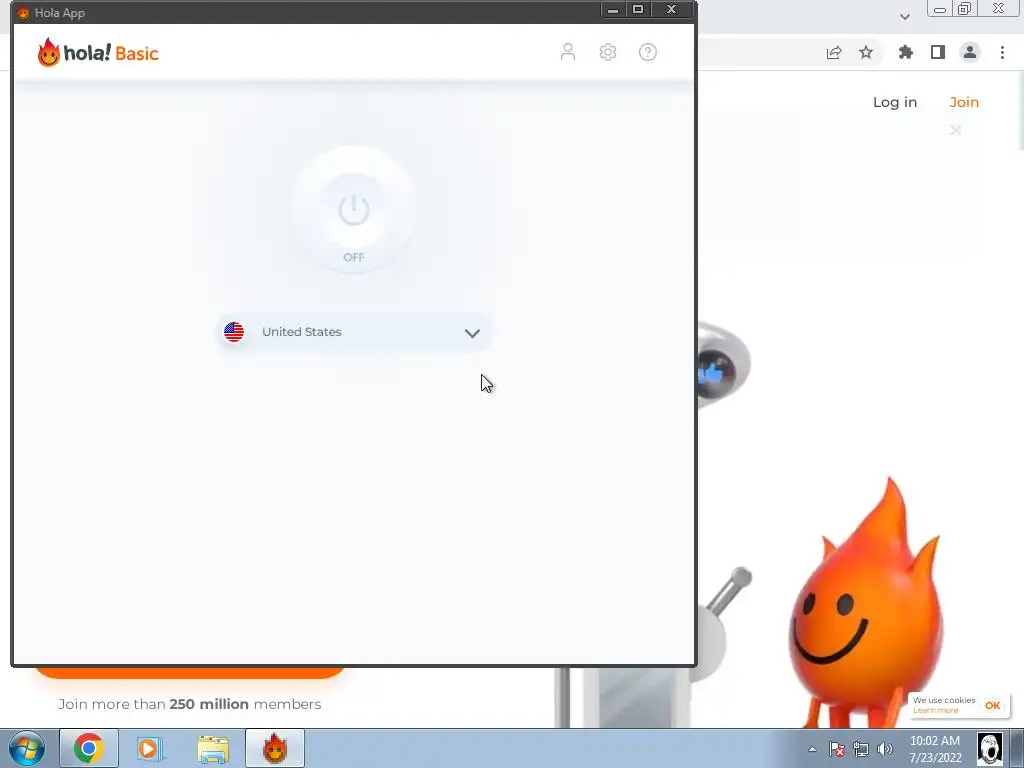
Task: Minimize the Hola App window
Action: pos(613,10)
